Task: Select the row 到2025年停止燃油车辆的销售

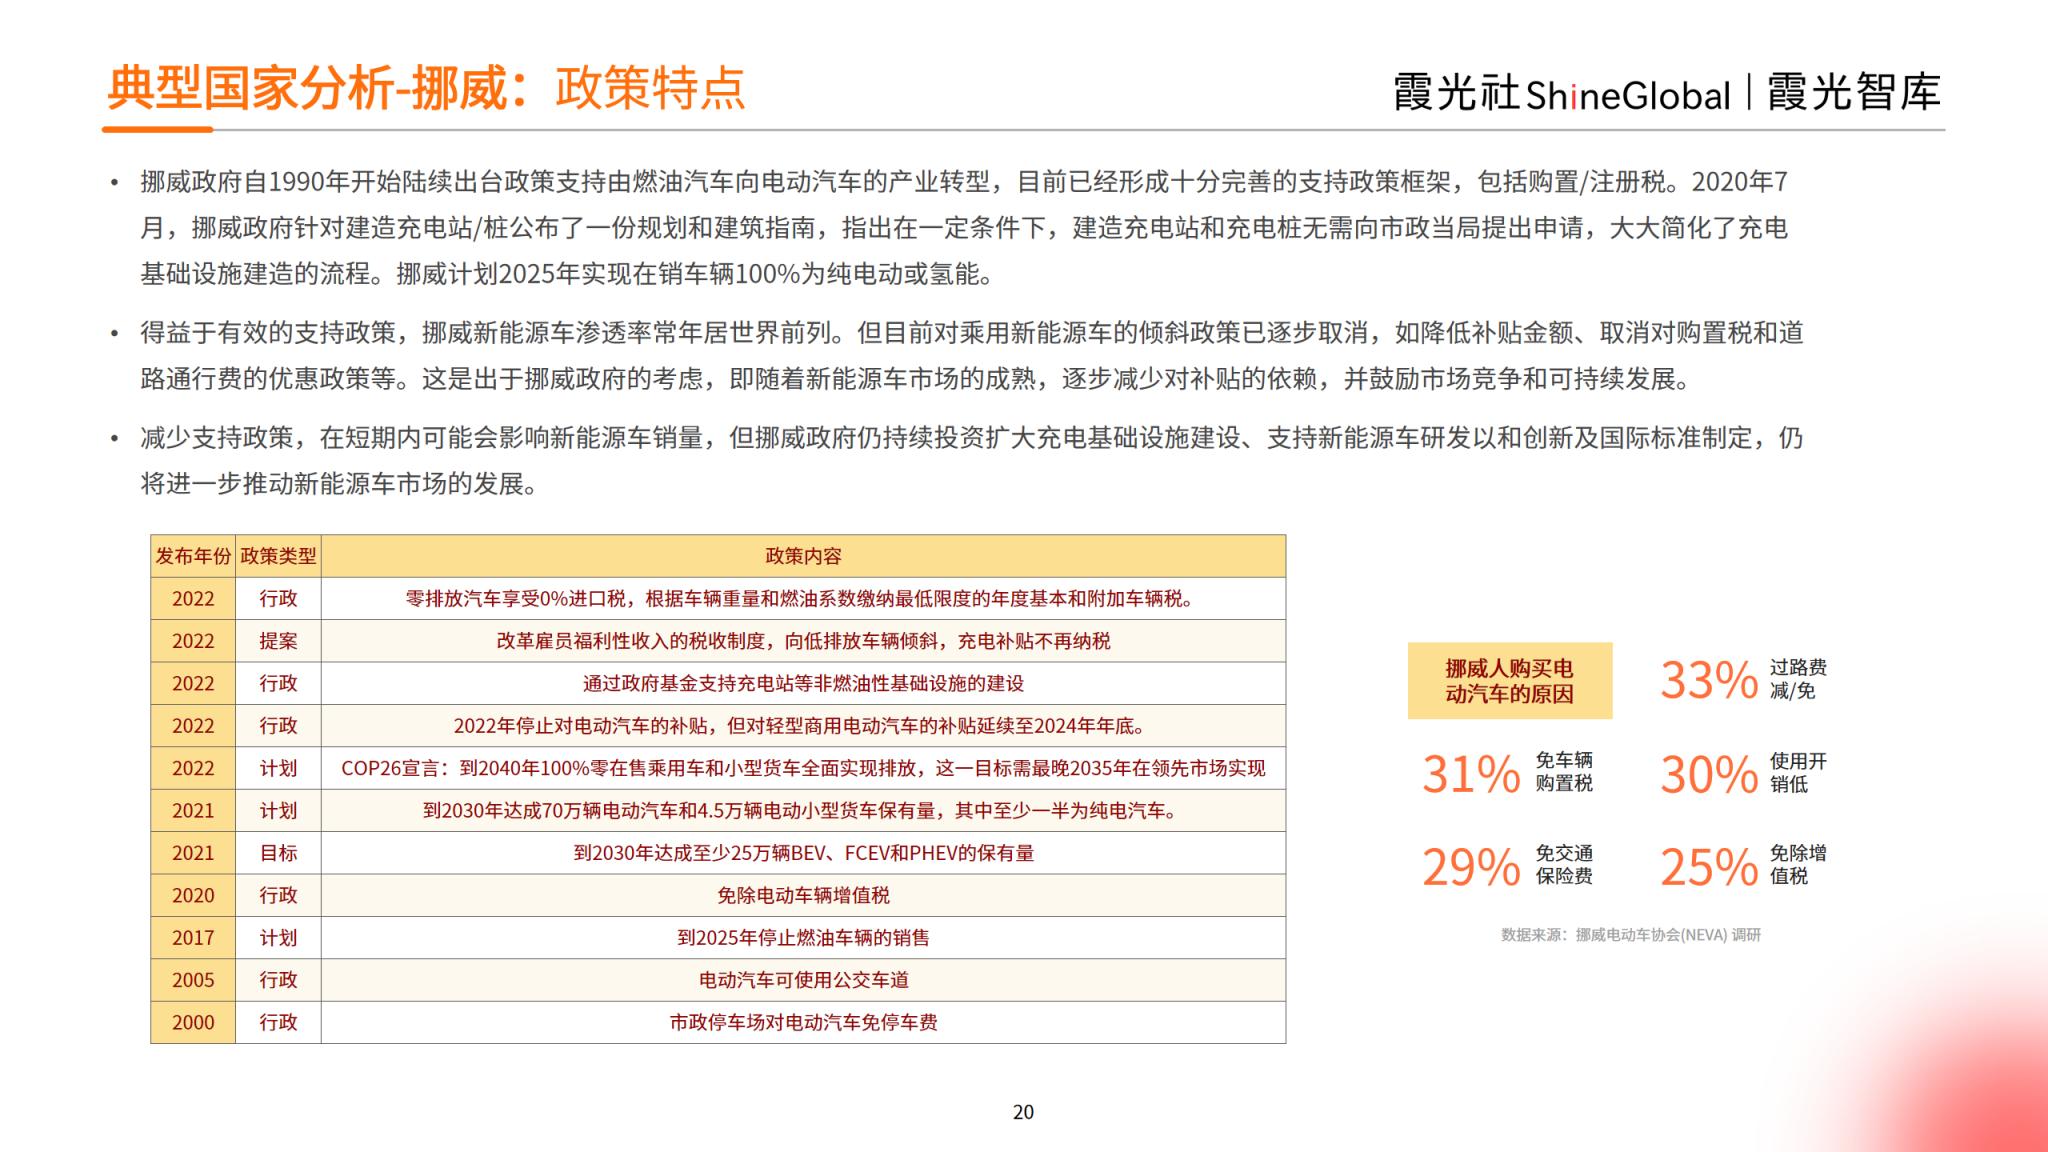Action: [803, 938]
